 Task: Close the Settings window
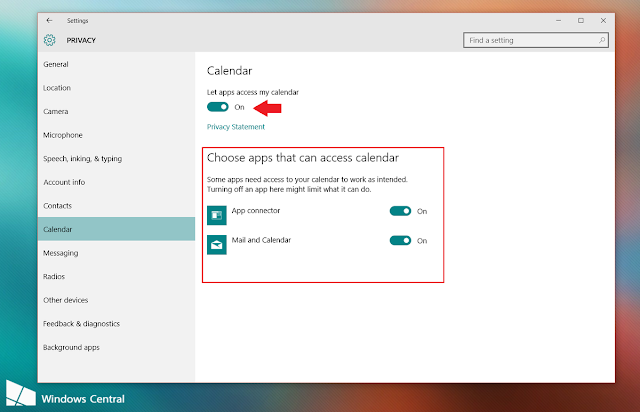[x=603, y=20]
